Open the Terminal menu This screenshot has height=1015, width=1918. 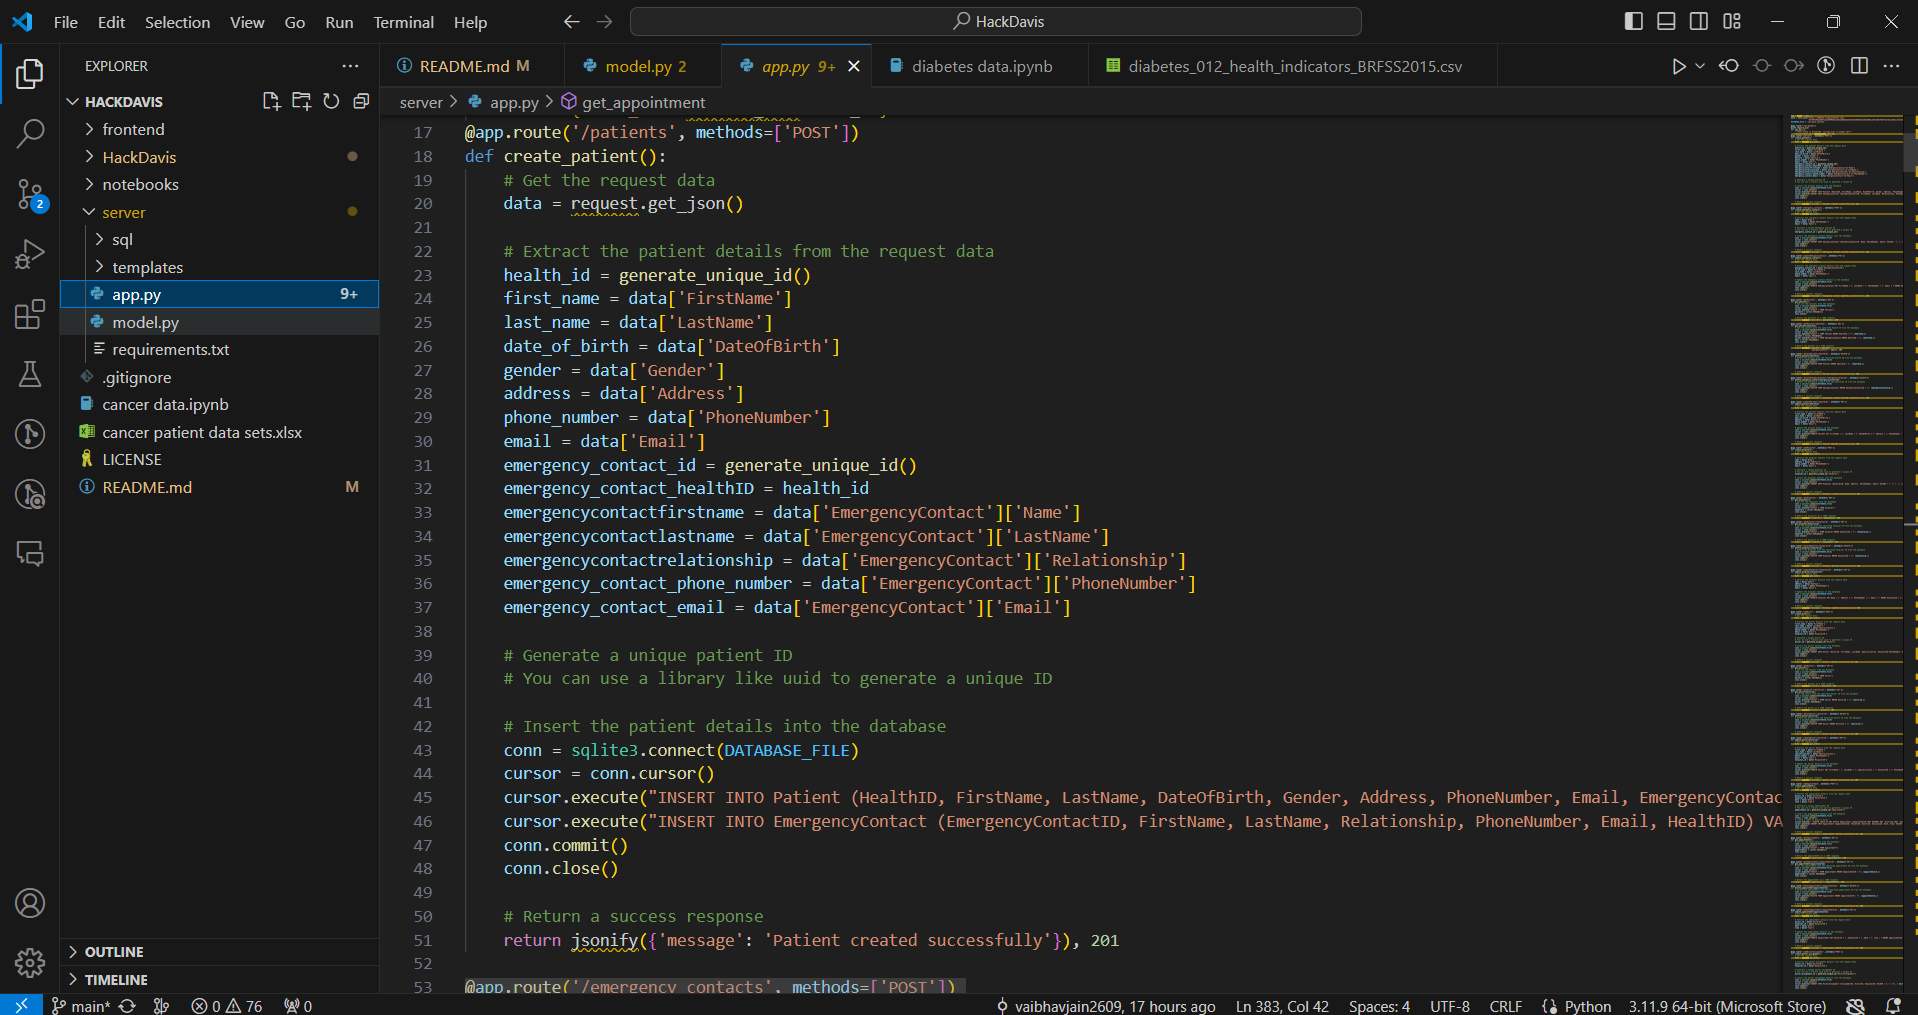pos(403,22)
